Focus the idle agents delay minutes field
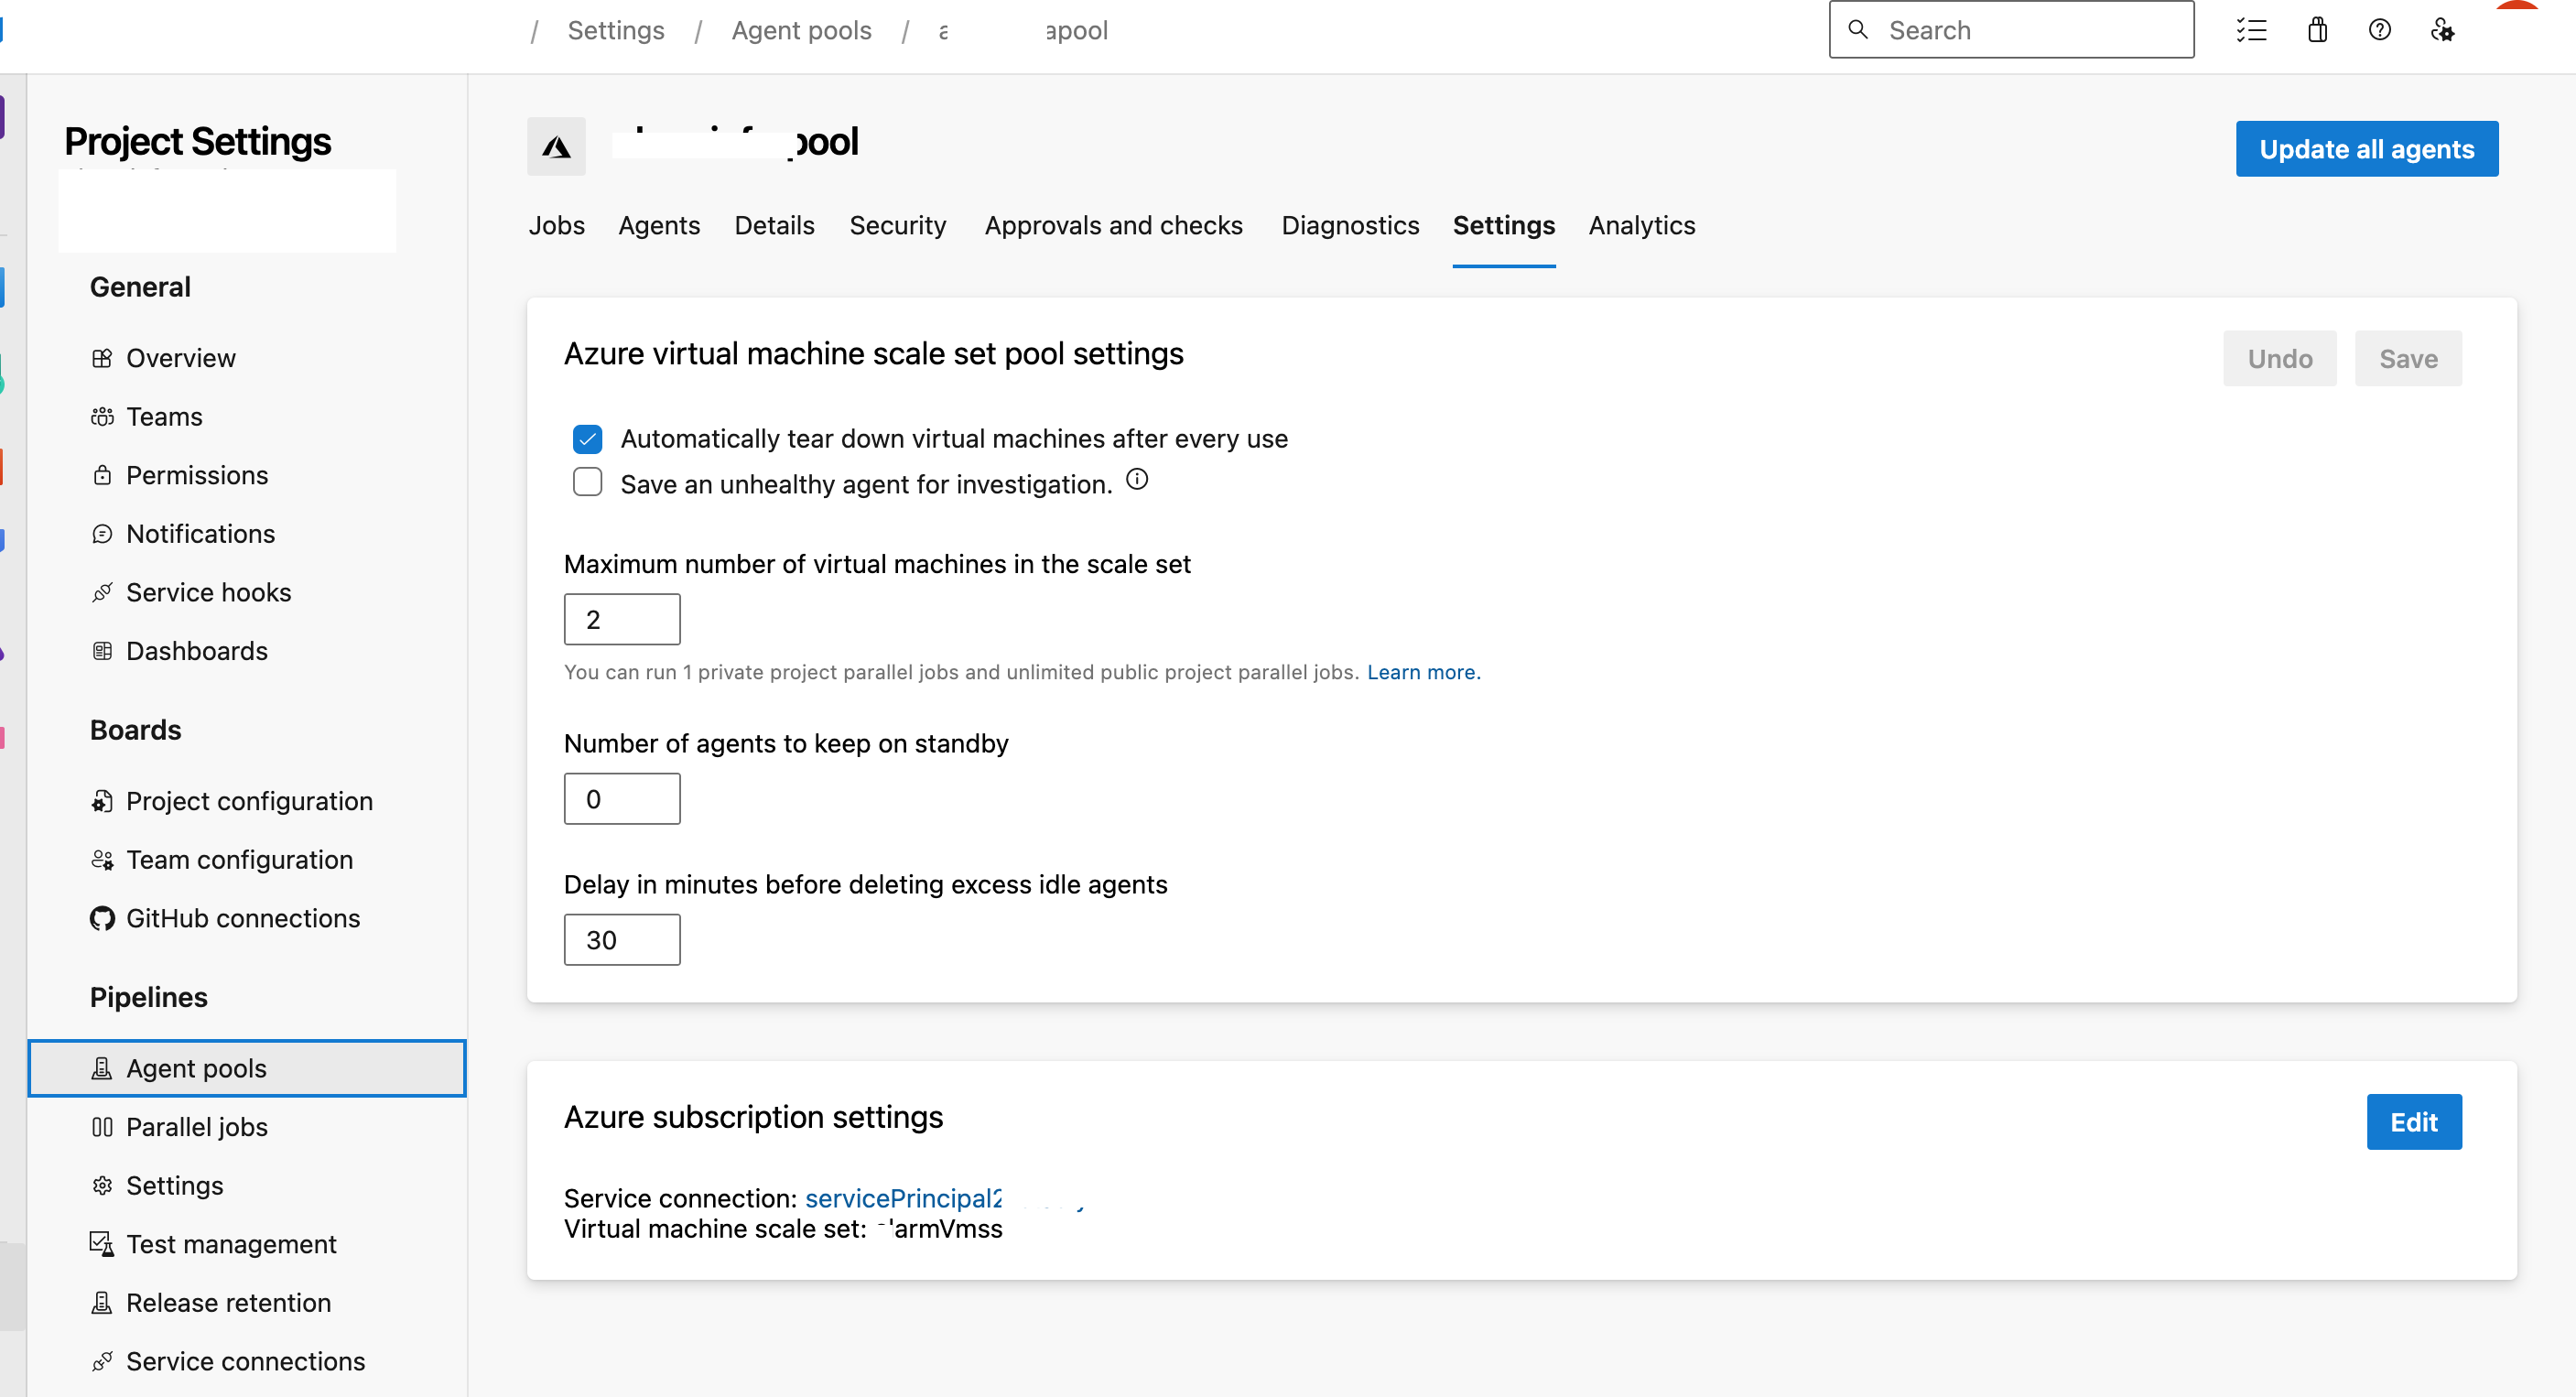This screenshot has height=1397, width=2576. pos(622,940)
